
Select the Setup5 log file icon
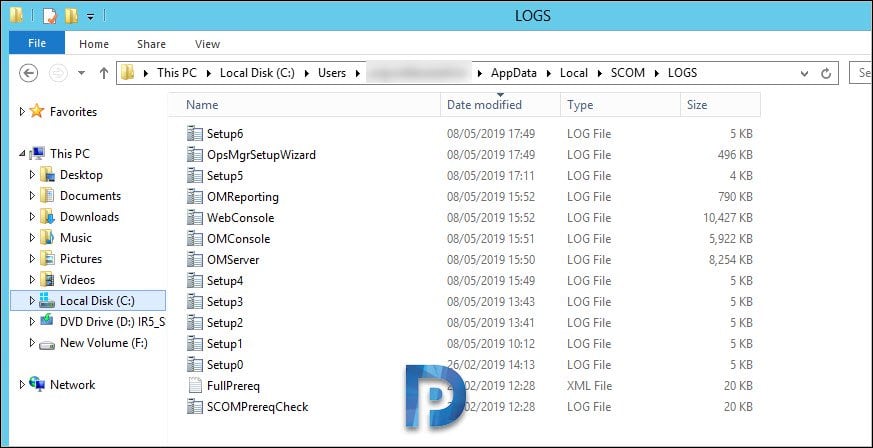tap(194, 176)
